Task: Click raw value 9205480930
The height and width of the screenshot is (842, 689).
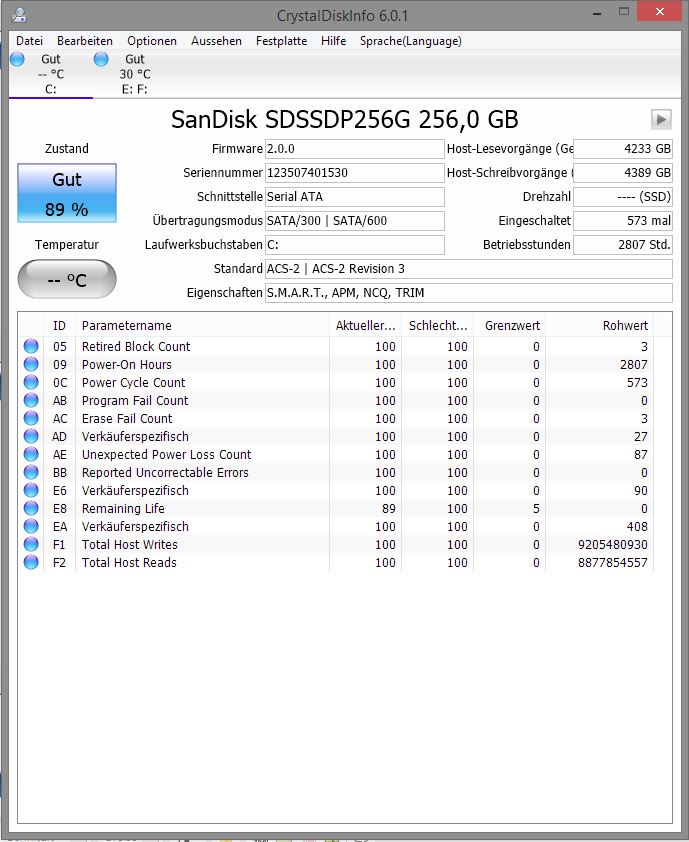Action: pyautogui.click(x=613, y=545)
